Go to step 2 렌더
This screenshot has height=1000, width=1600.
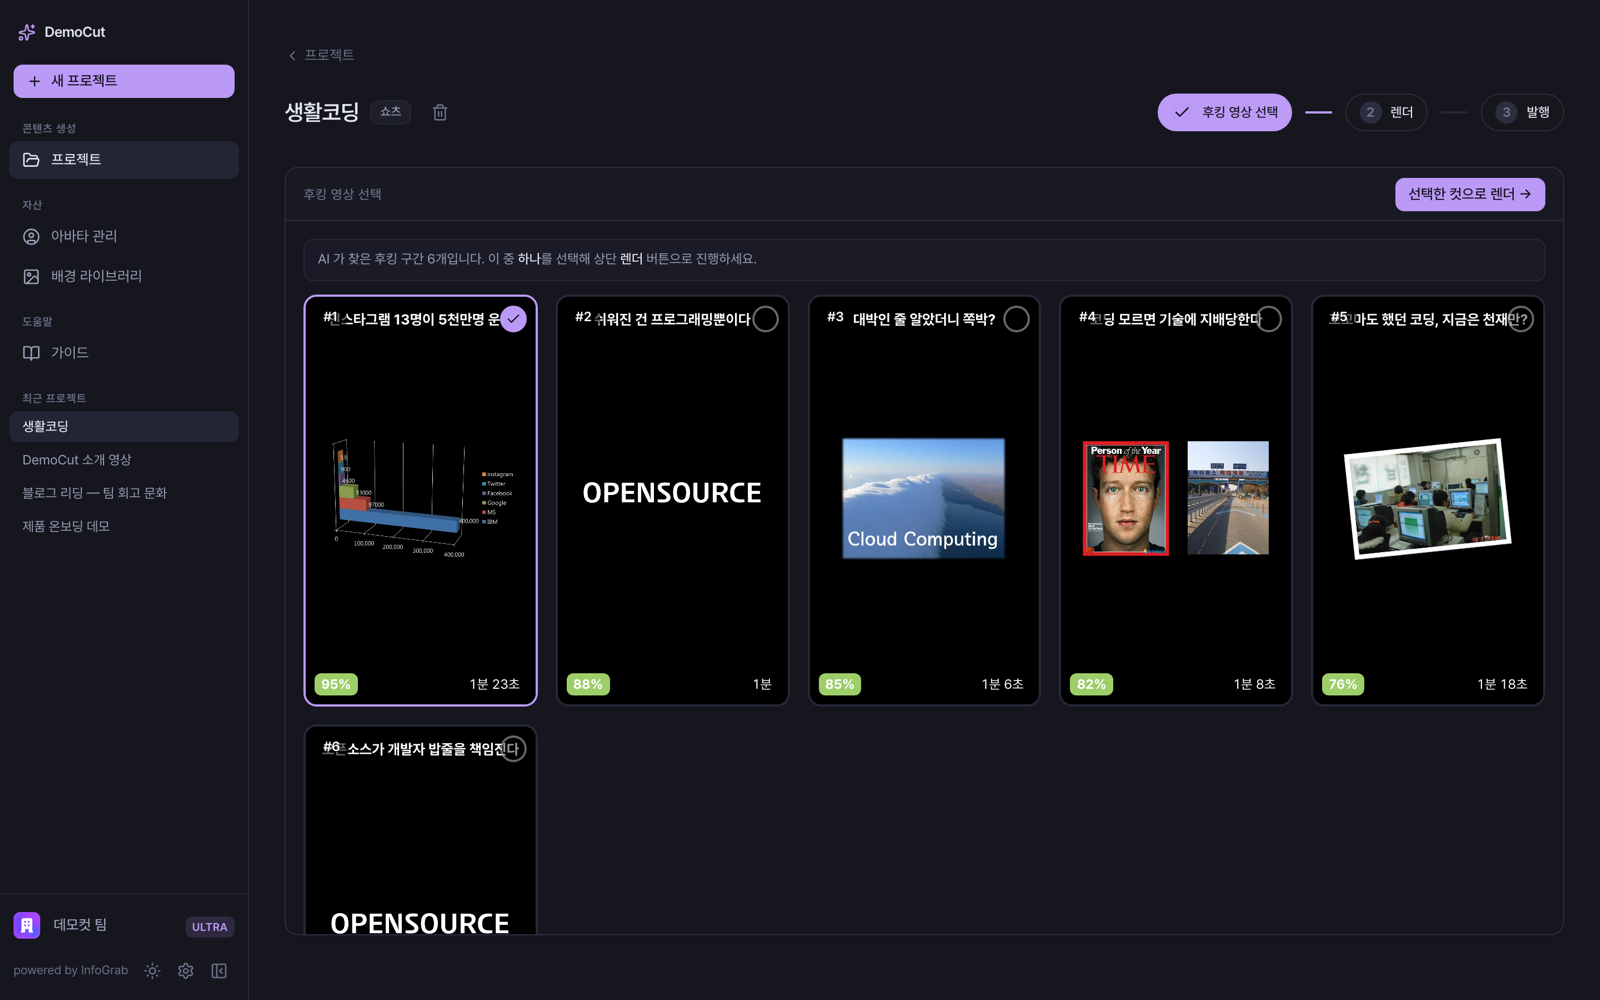pos(1386,112)
